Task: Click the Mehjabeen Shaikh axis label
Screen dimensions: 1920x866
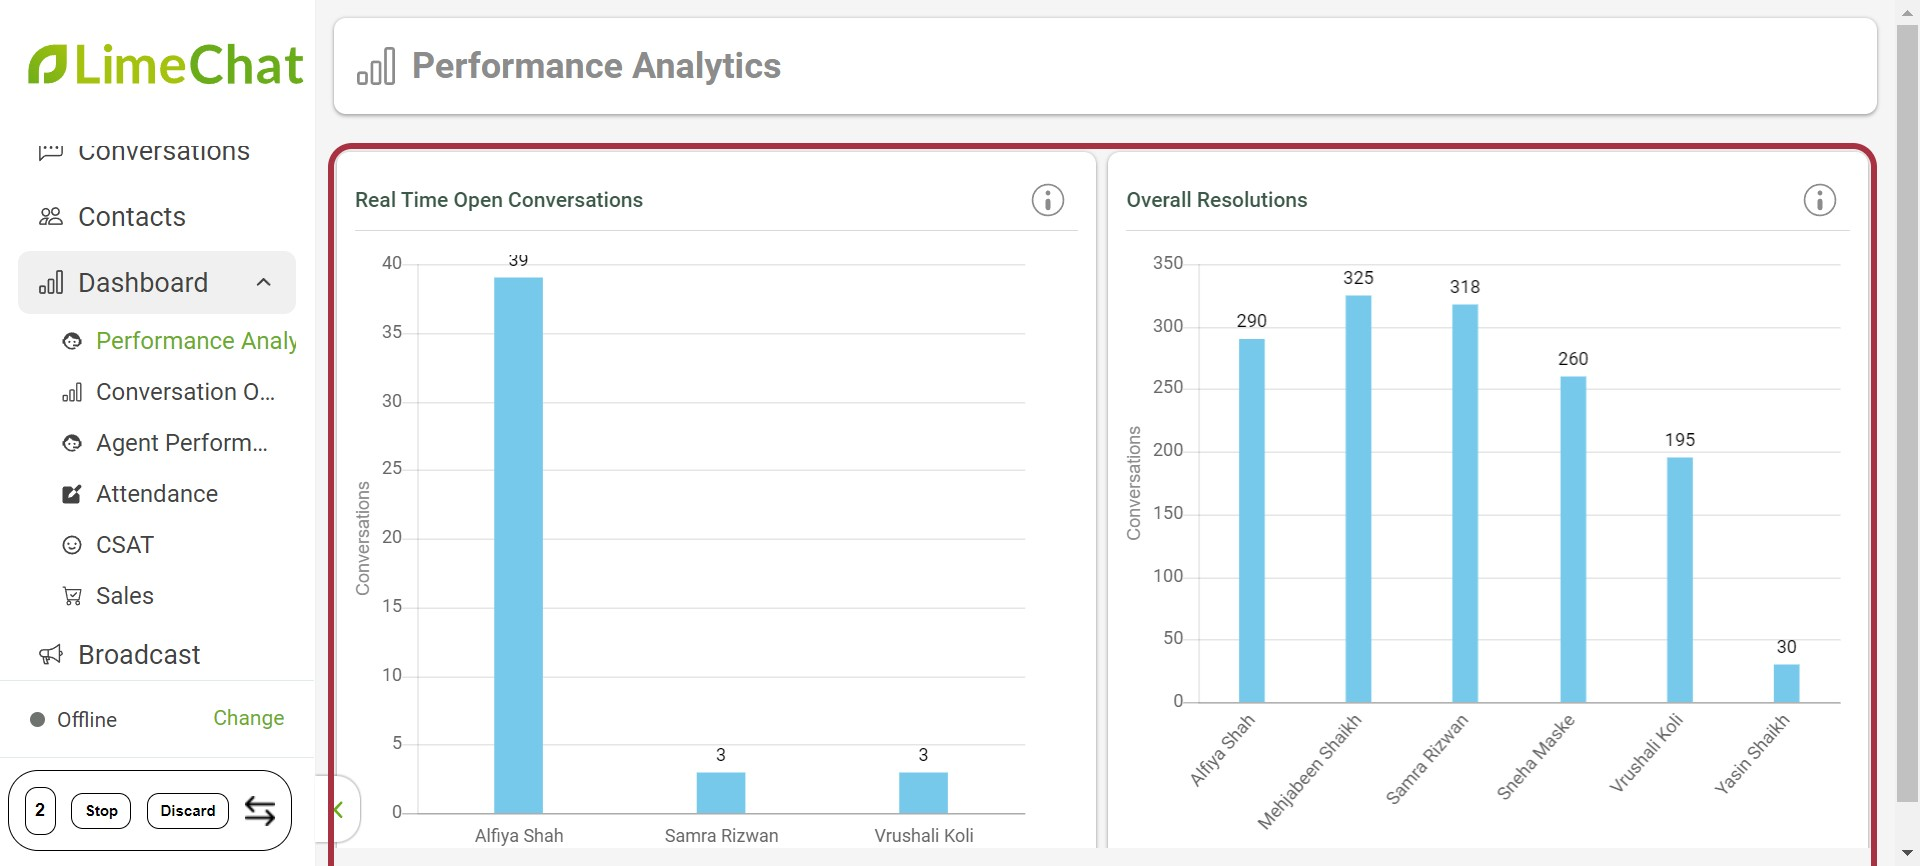Action: [1310, 771]
